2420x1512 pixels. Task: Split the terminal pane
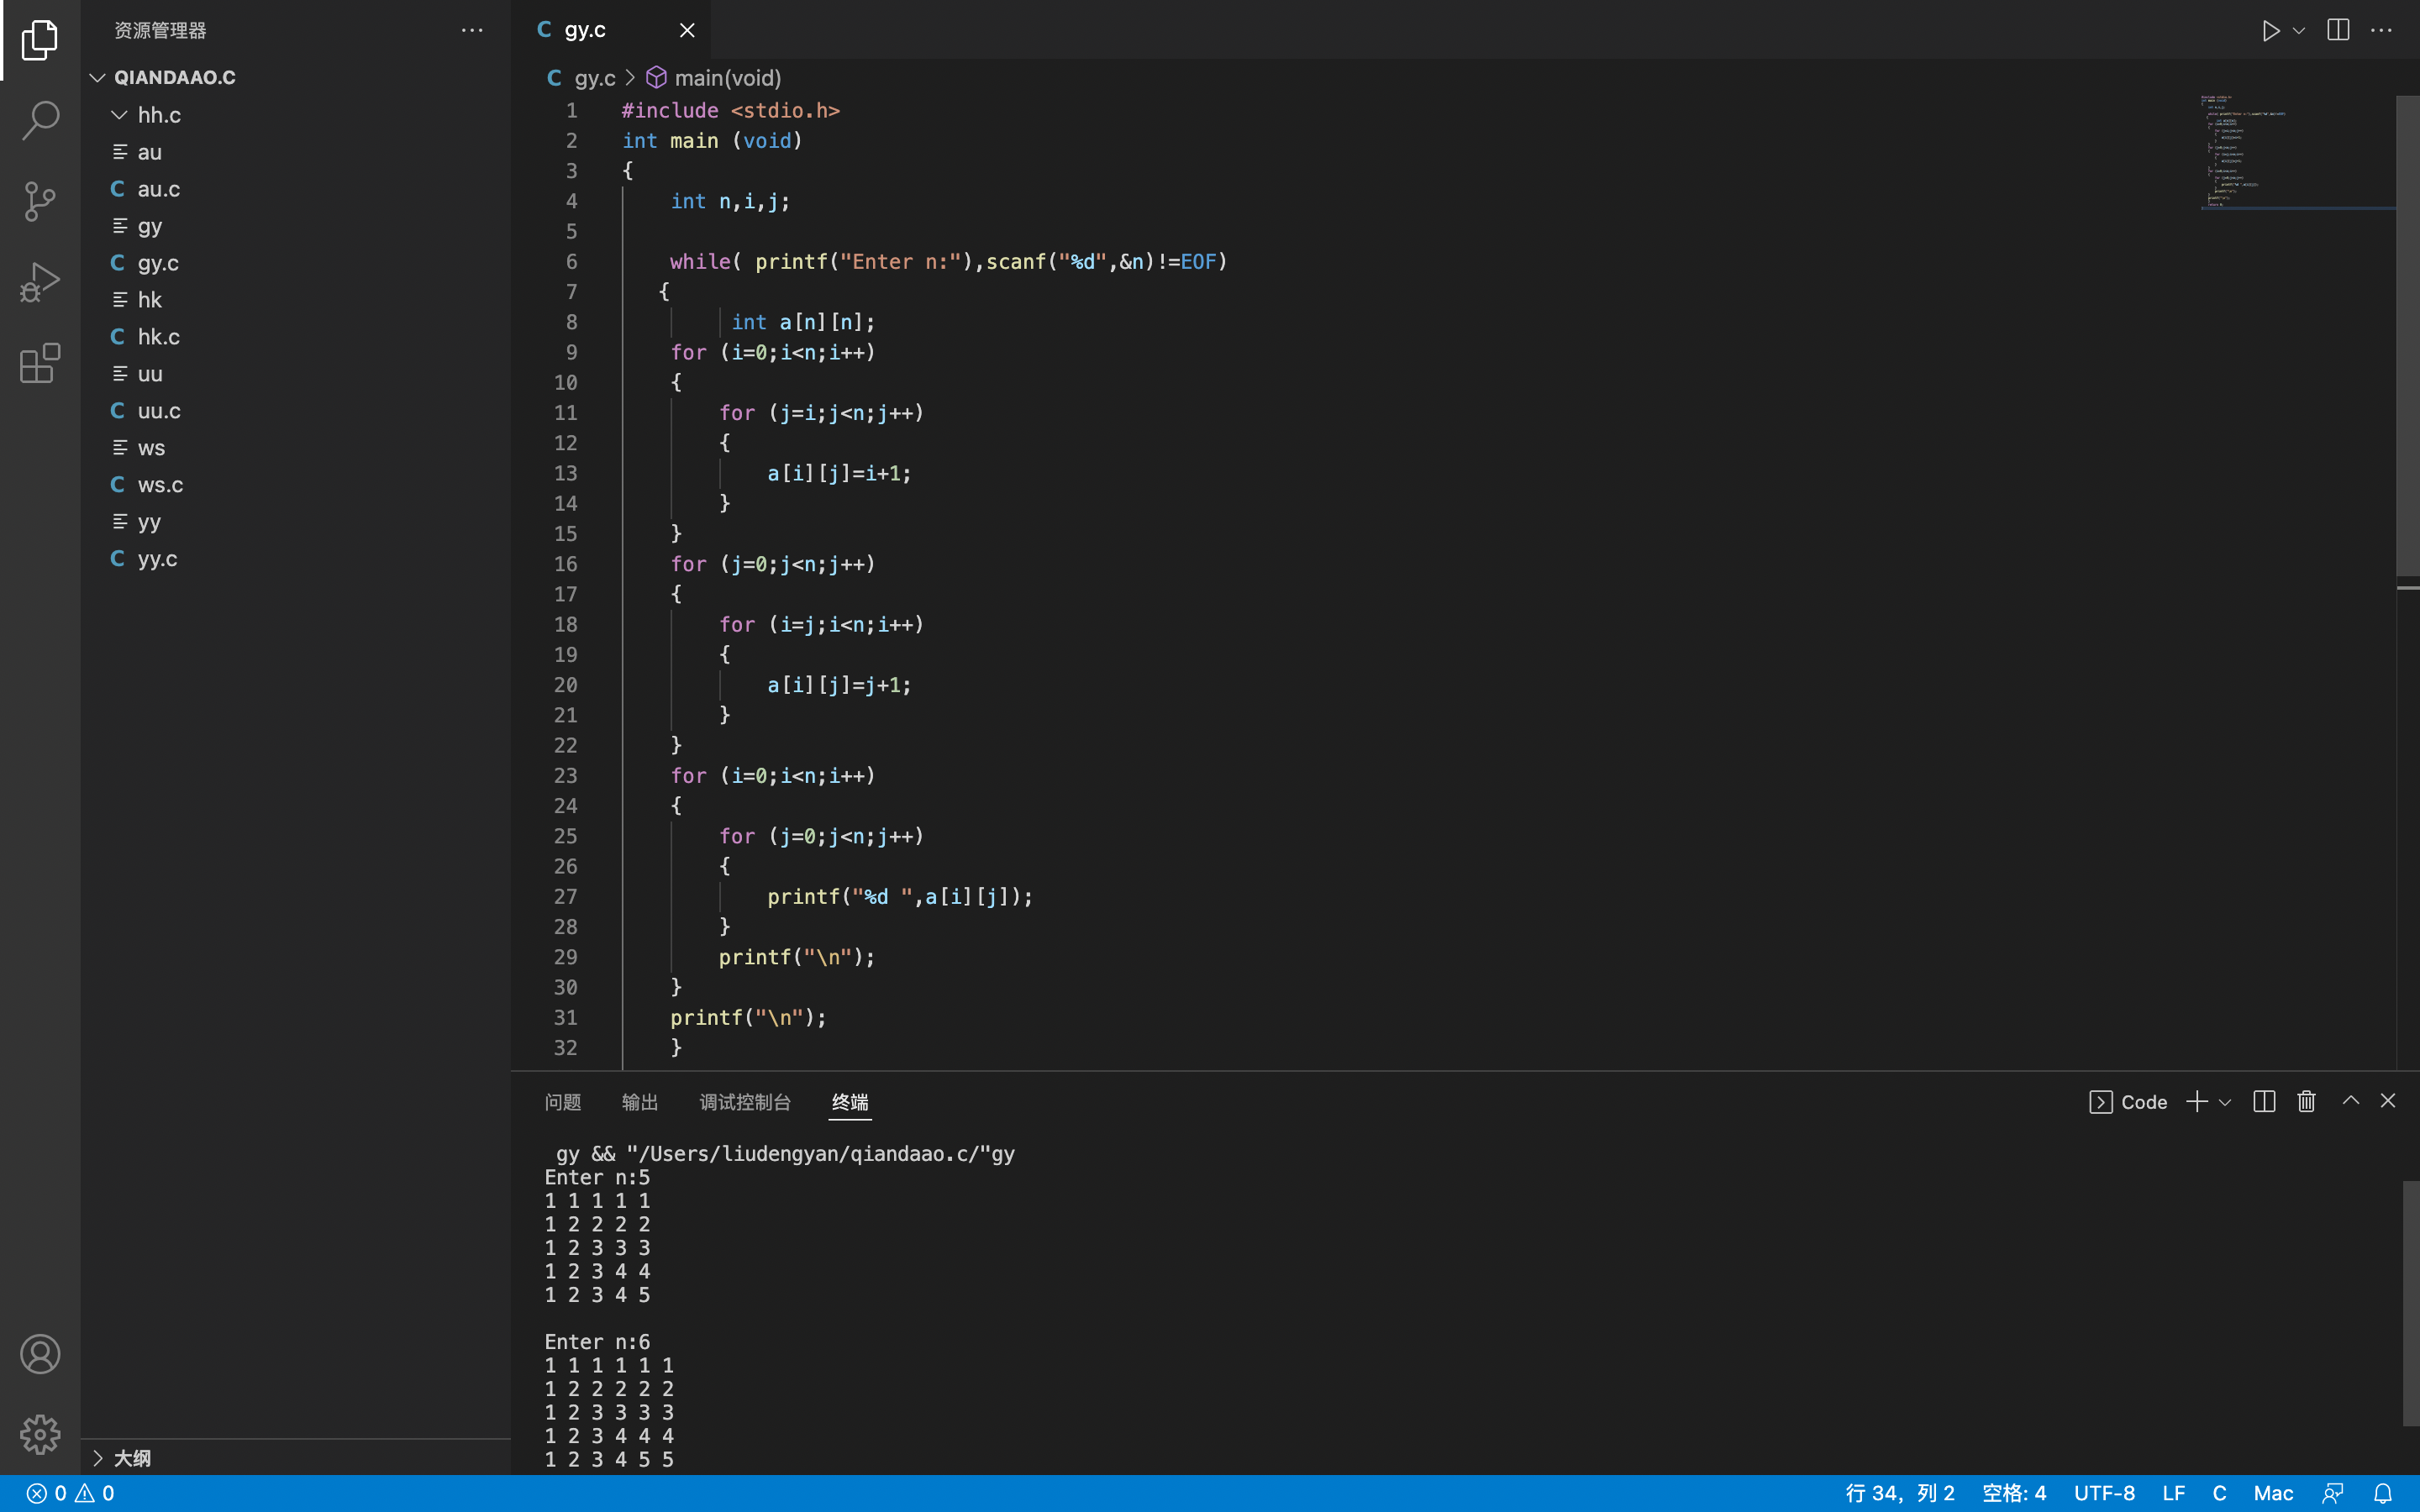tap(2264, 1101)
